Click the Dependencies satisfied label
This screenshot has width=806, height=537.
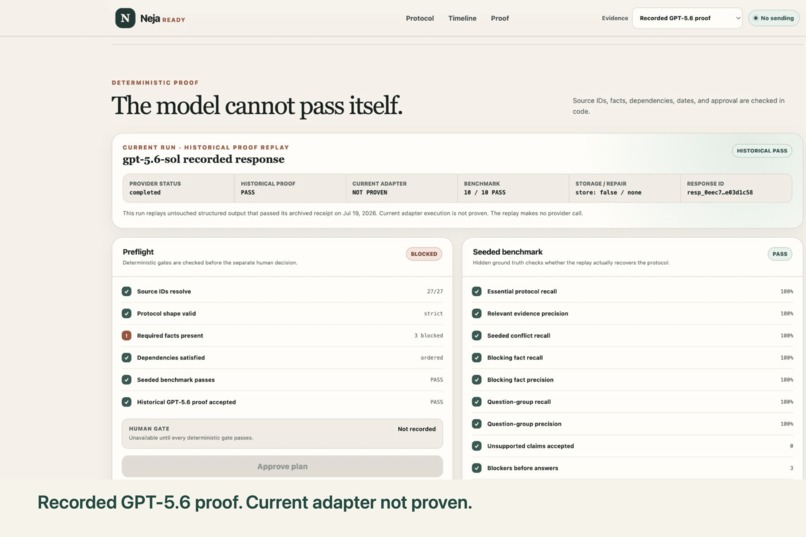click(171, 358)
